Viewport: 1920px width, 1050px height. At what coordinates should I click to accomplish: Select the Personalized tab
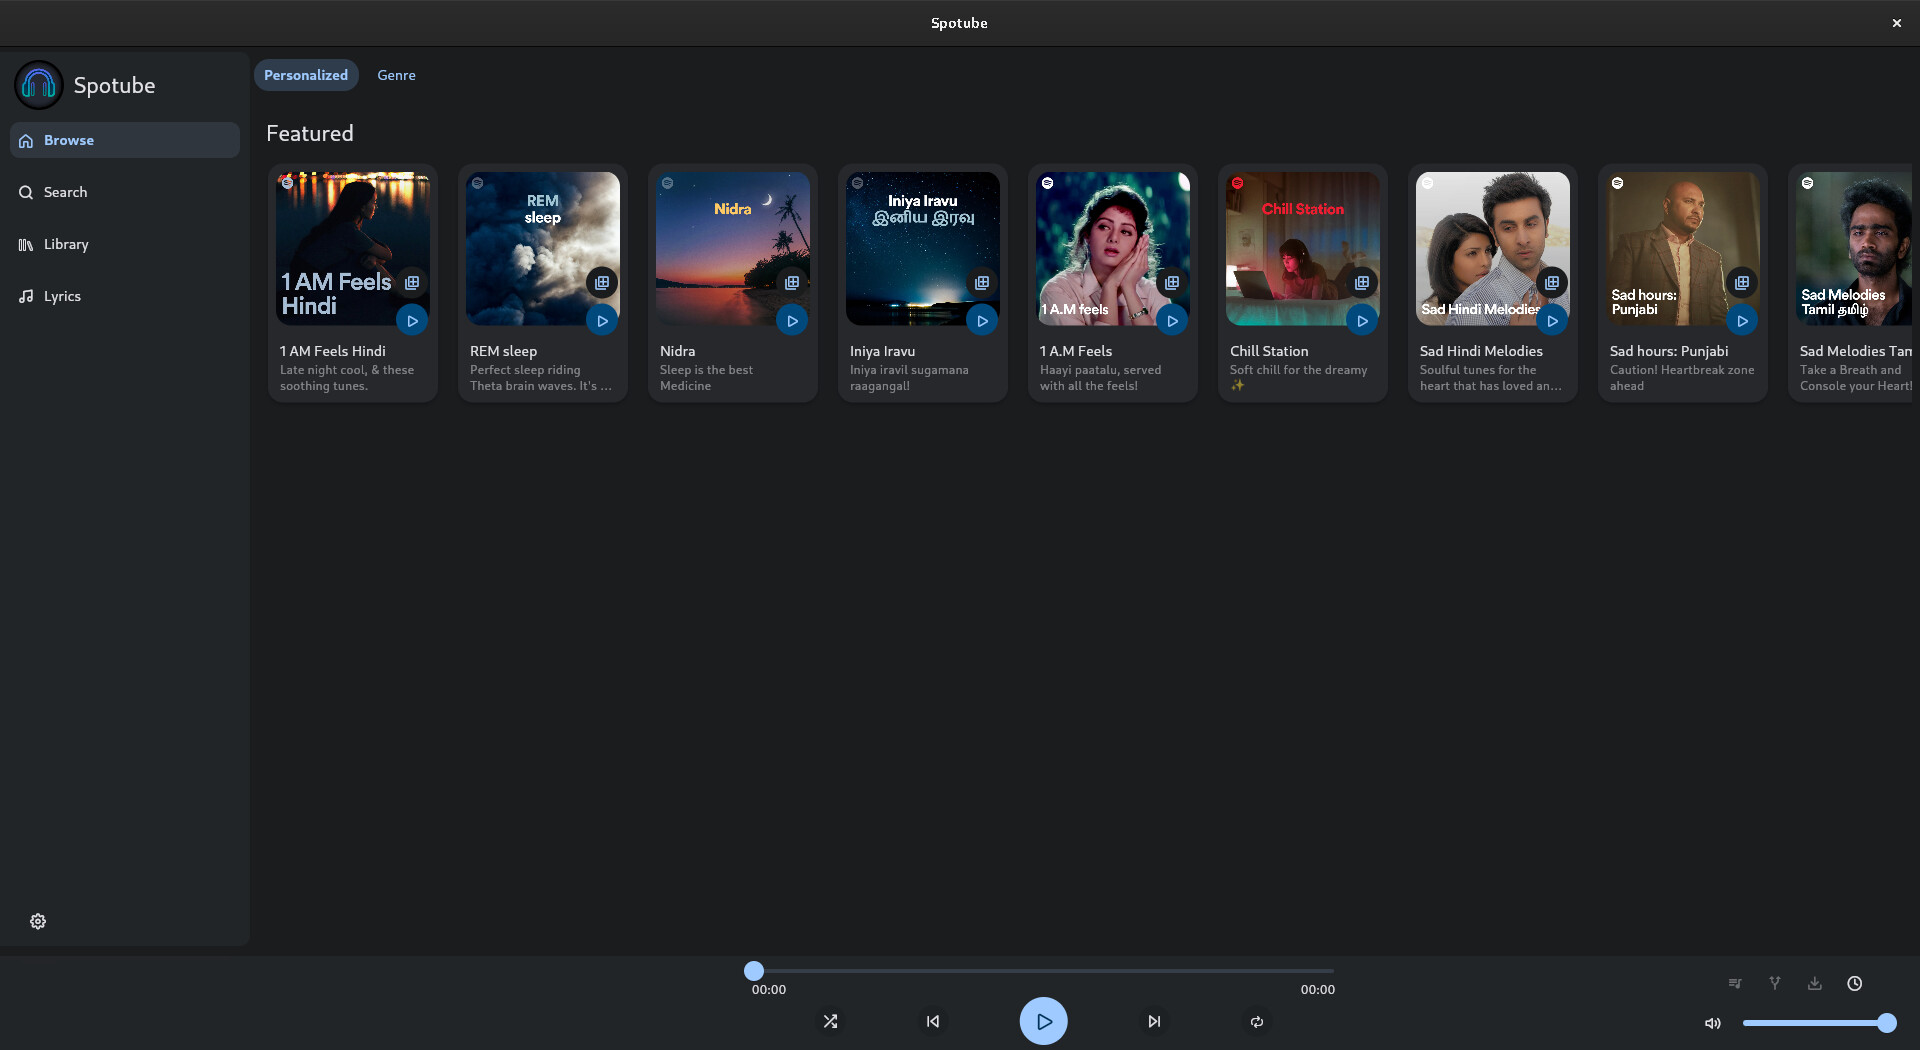[x=305, y=74]
